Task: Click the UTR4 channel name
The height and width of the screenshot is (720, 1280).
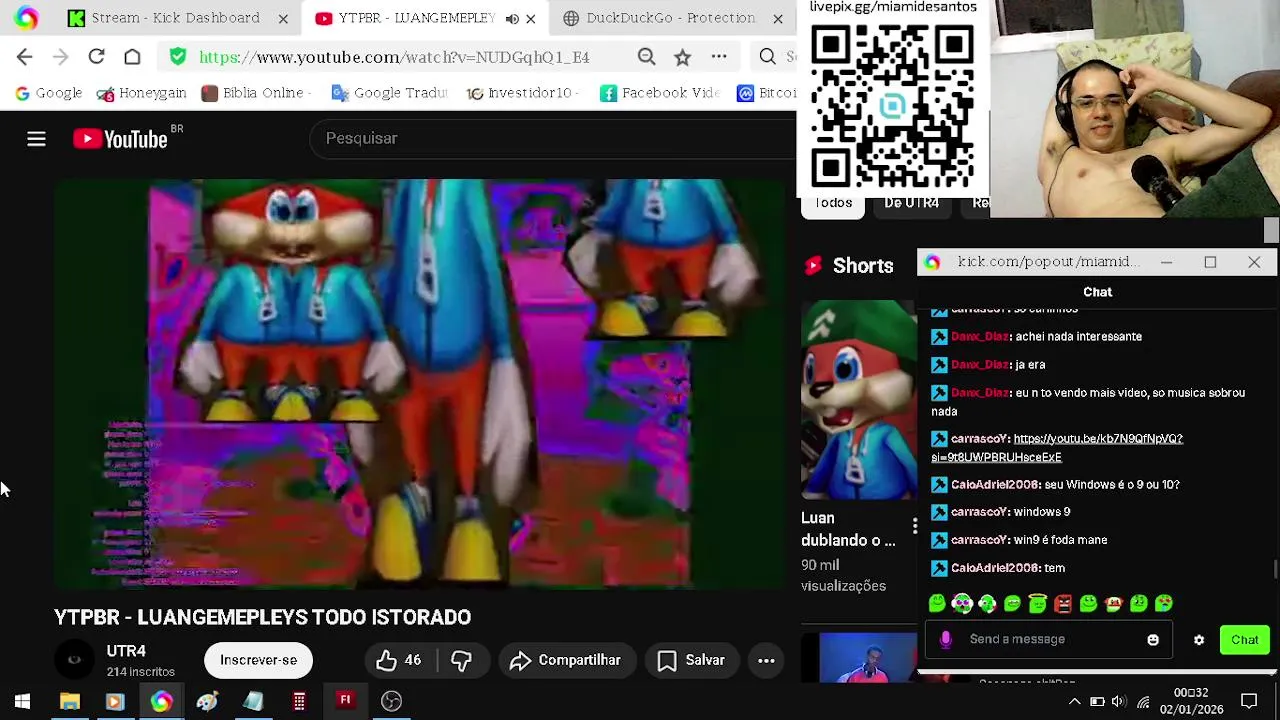Action: (126, 651)
